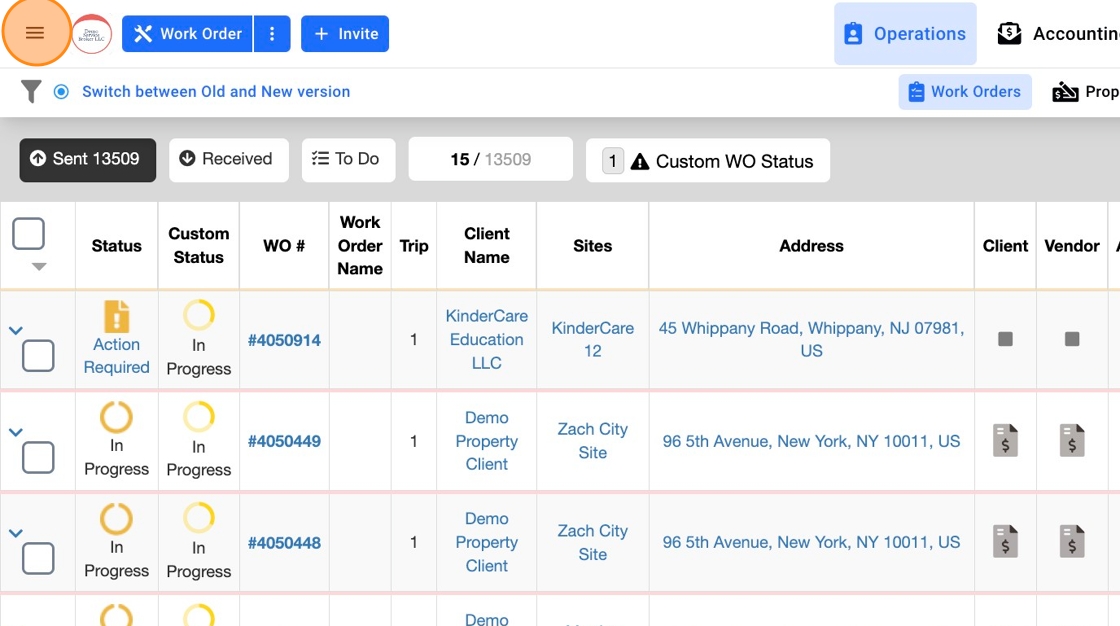Open client invoice icon for WO #4050449
This screenshot has width=1120, height=626.
(1005, 441)
